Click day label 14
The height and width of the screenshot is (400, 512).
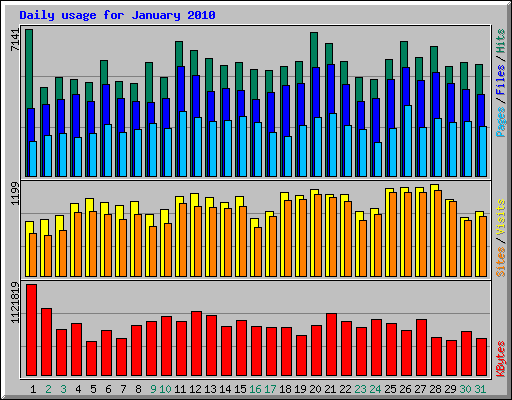pyautogui.click(x=225, y=389)
